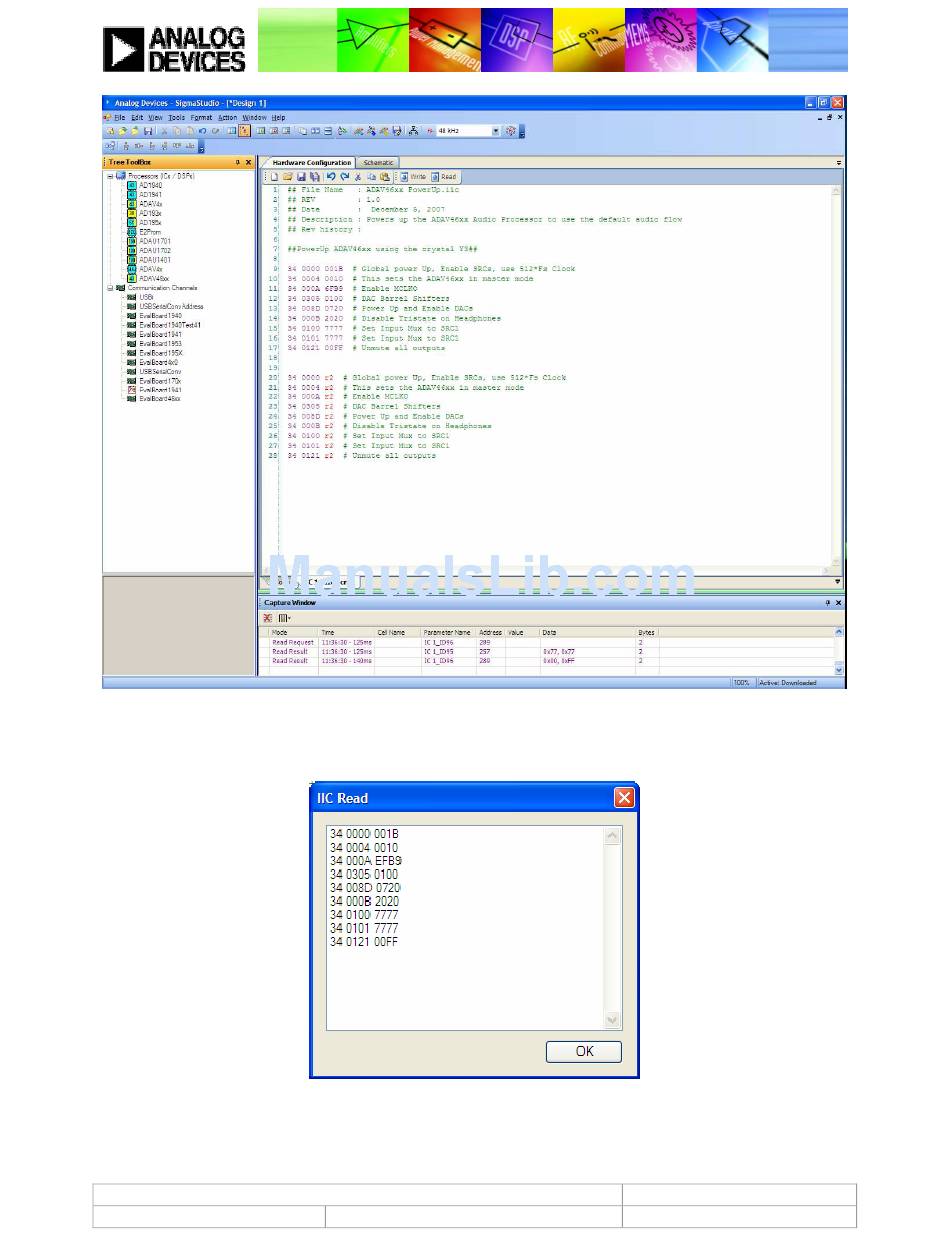Click OK in the IIC Read dialog
Image resolution: width=950 pixels, height=1260 pixels.
coord(584,1051)
